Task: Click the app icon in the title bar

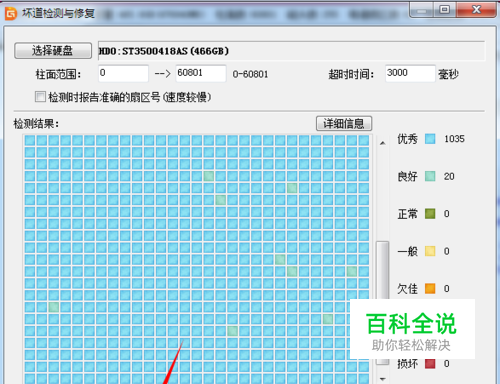Action: pyautogui.click(x=11, y=14)
